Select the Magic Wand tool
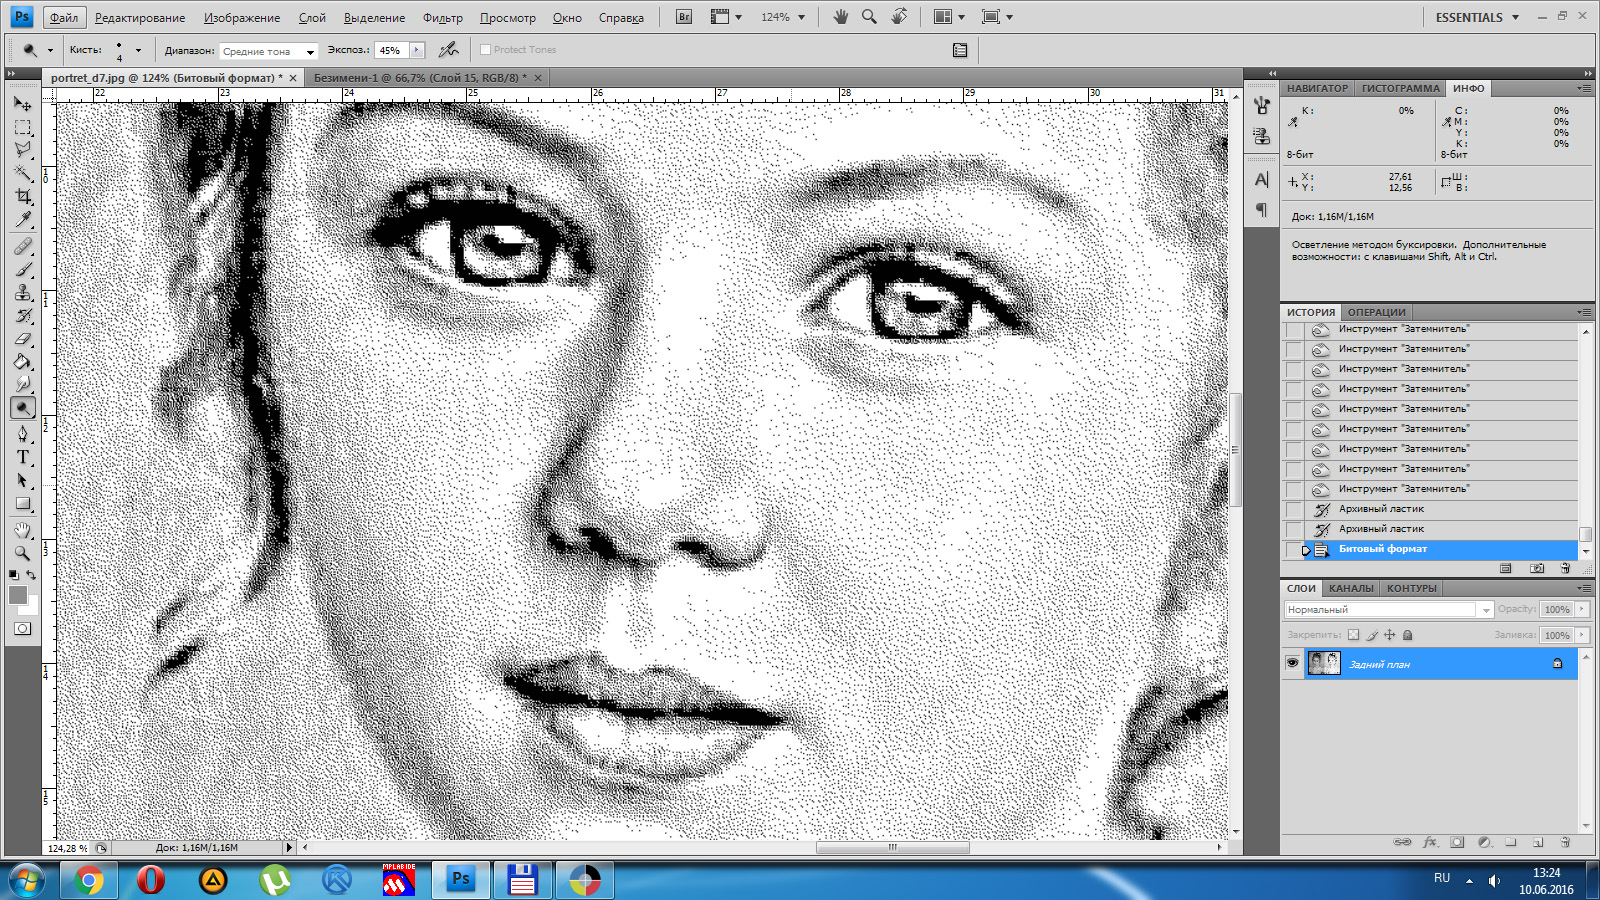Image resolution: width=1600 pixels, height=900 pixels. [x=22, y=173]
